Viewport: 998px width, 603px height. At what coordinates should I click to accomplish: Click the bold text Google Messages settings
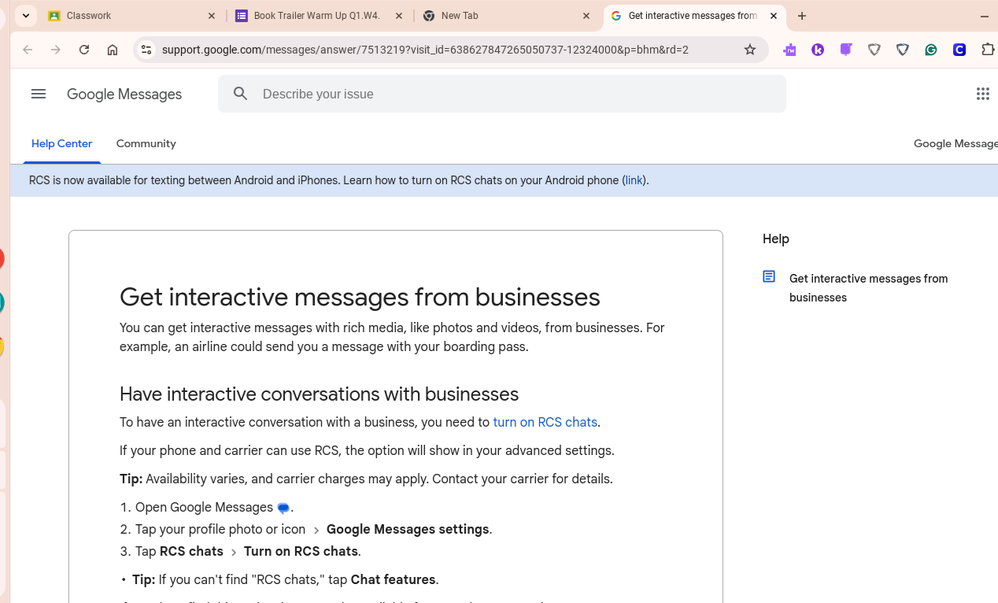[408, 529]
